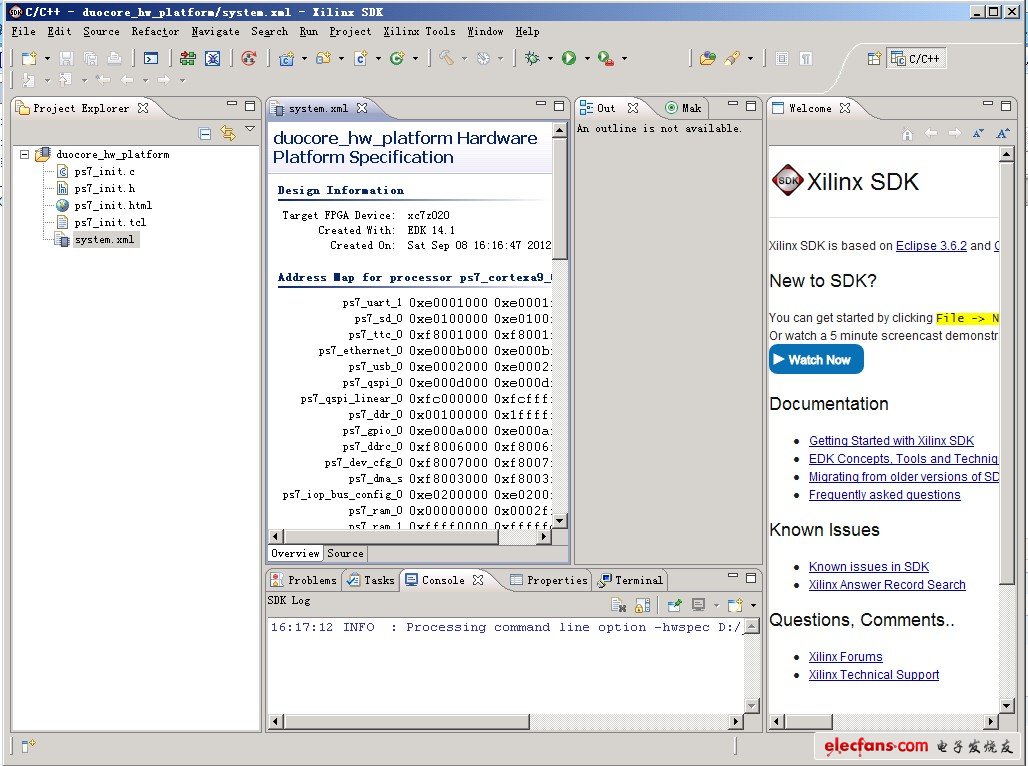Viewport: 1028px width, 766px height.
Task: Open the Run button dropdown arrow
Action: (x=587, y=59)
